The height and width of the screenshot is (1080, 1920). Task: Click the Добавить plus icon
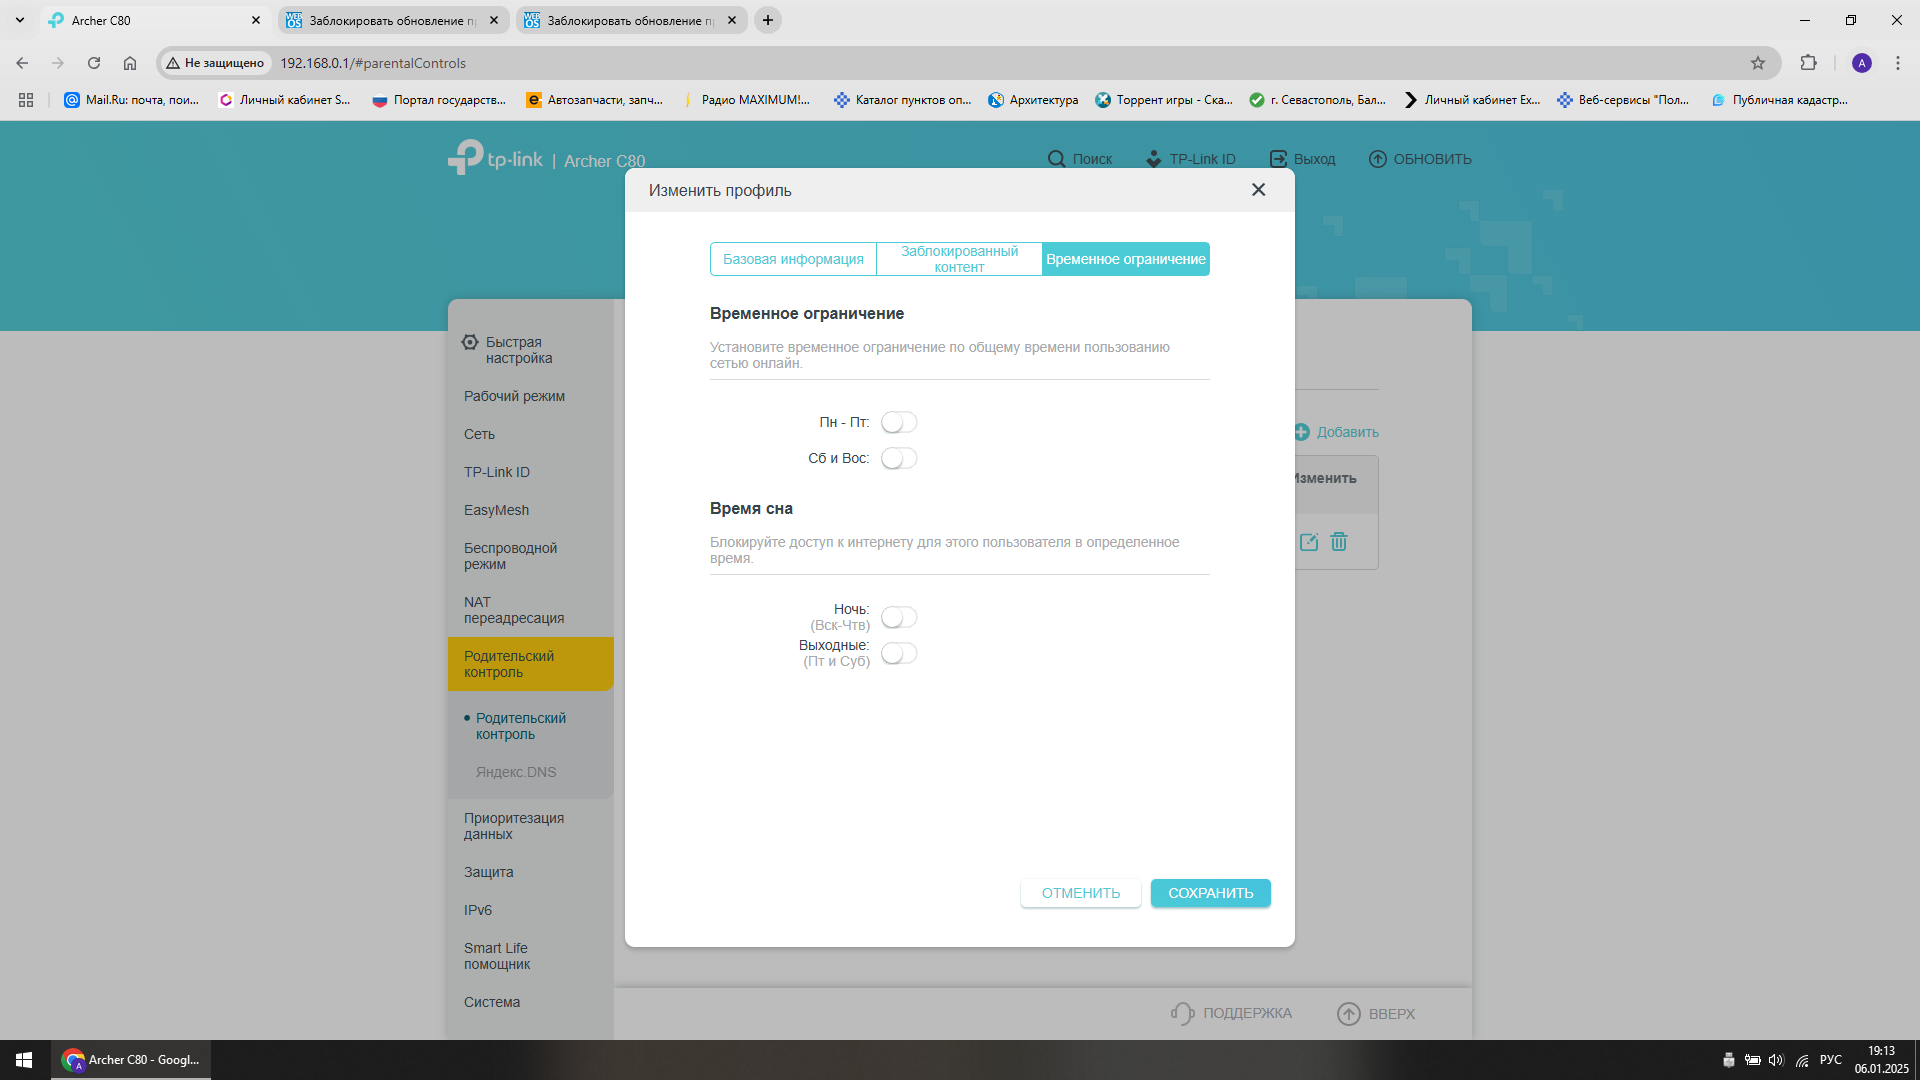click(1301, 432)
